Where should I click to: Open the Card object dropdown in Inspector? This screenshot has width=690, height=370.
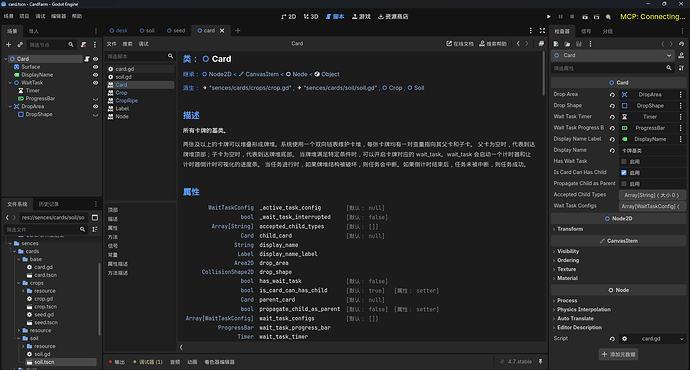(x=613, y=55)
